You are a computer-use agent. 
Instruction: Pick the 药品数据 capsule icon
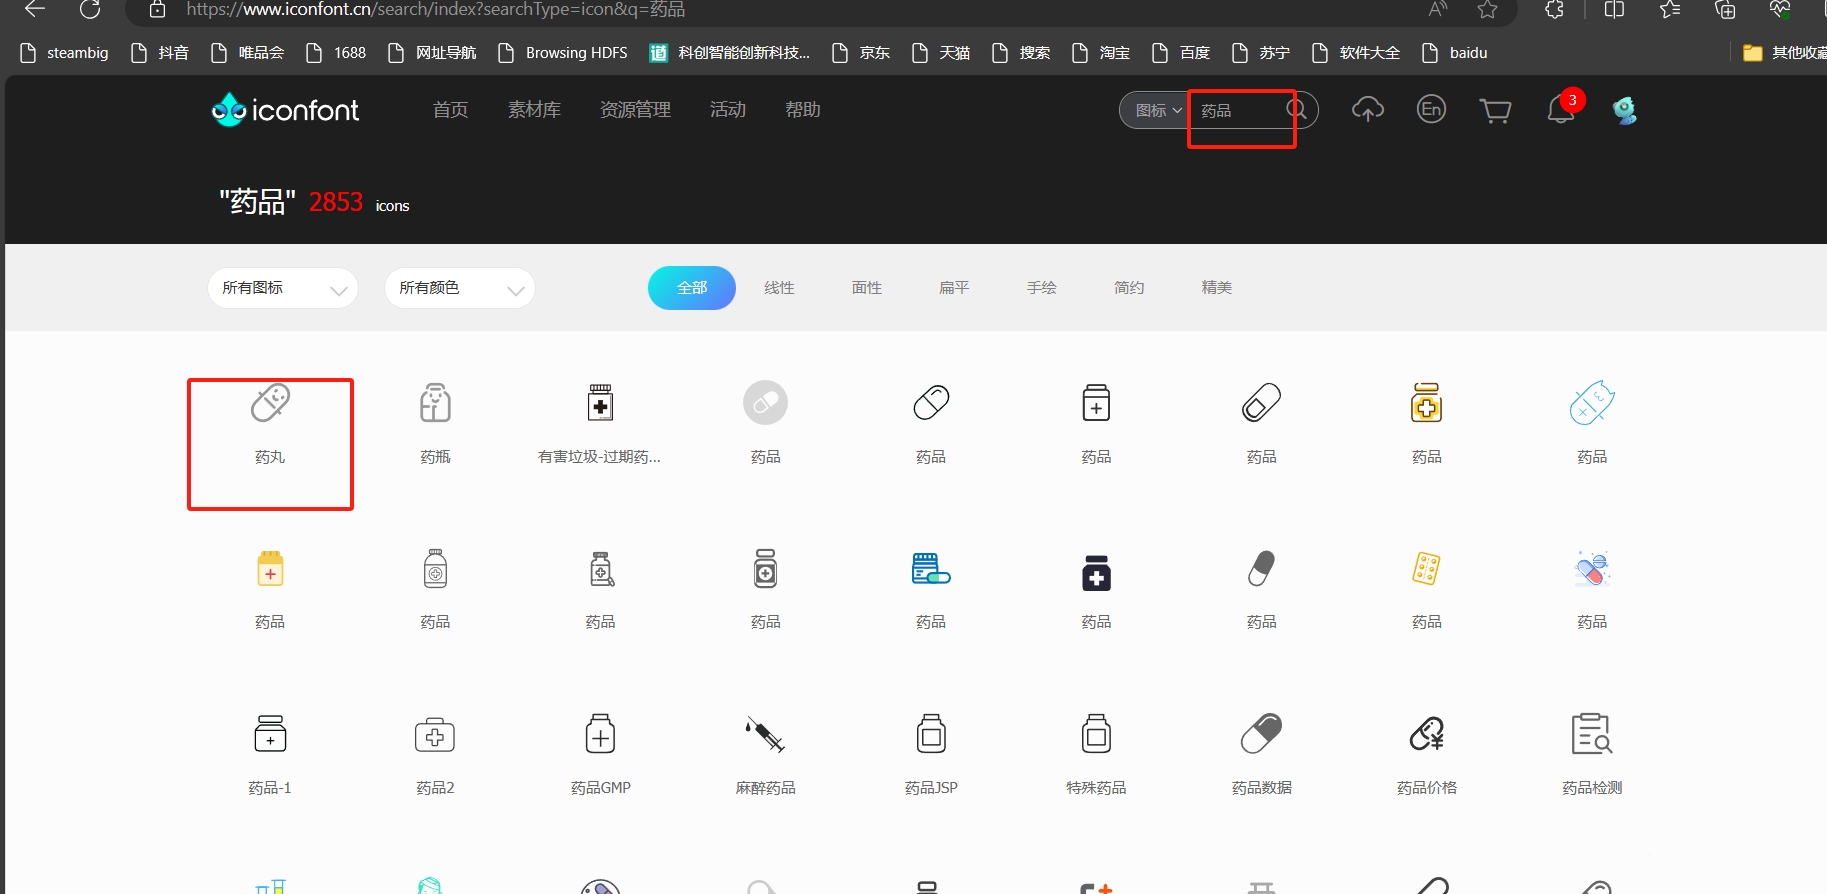click(x=1261, y=734)
